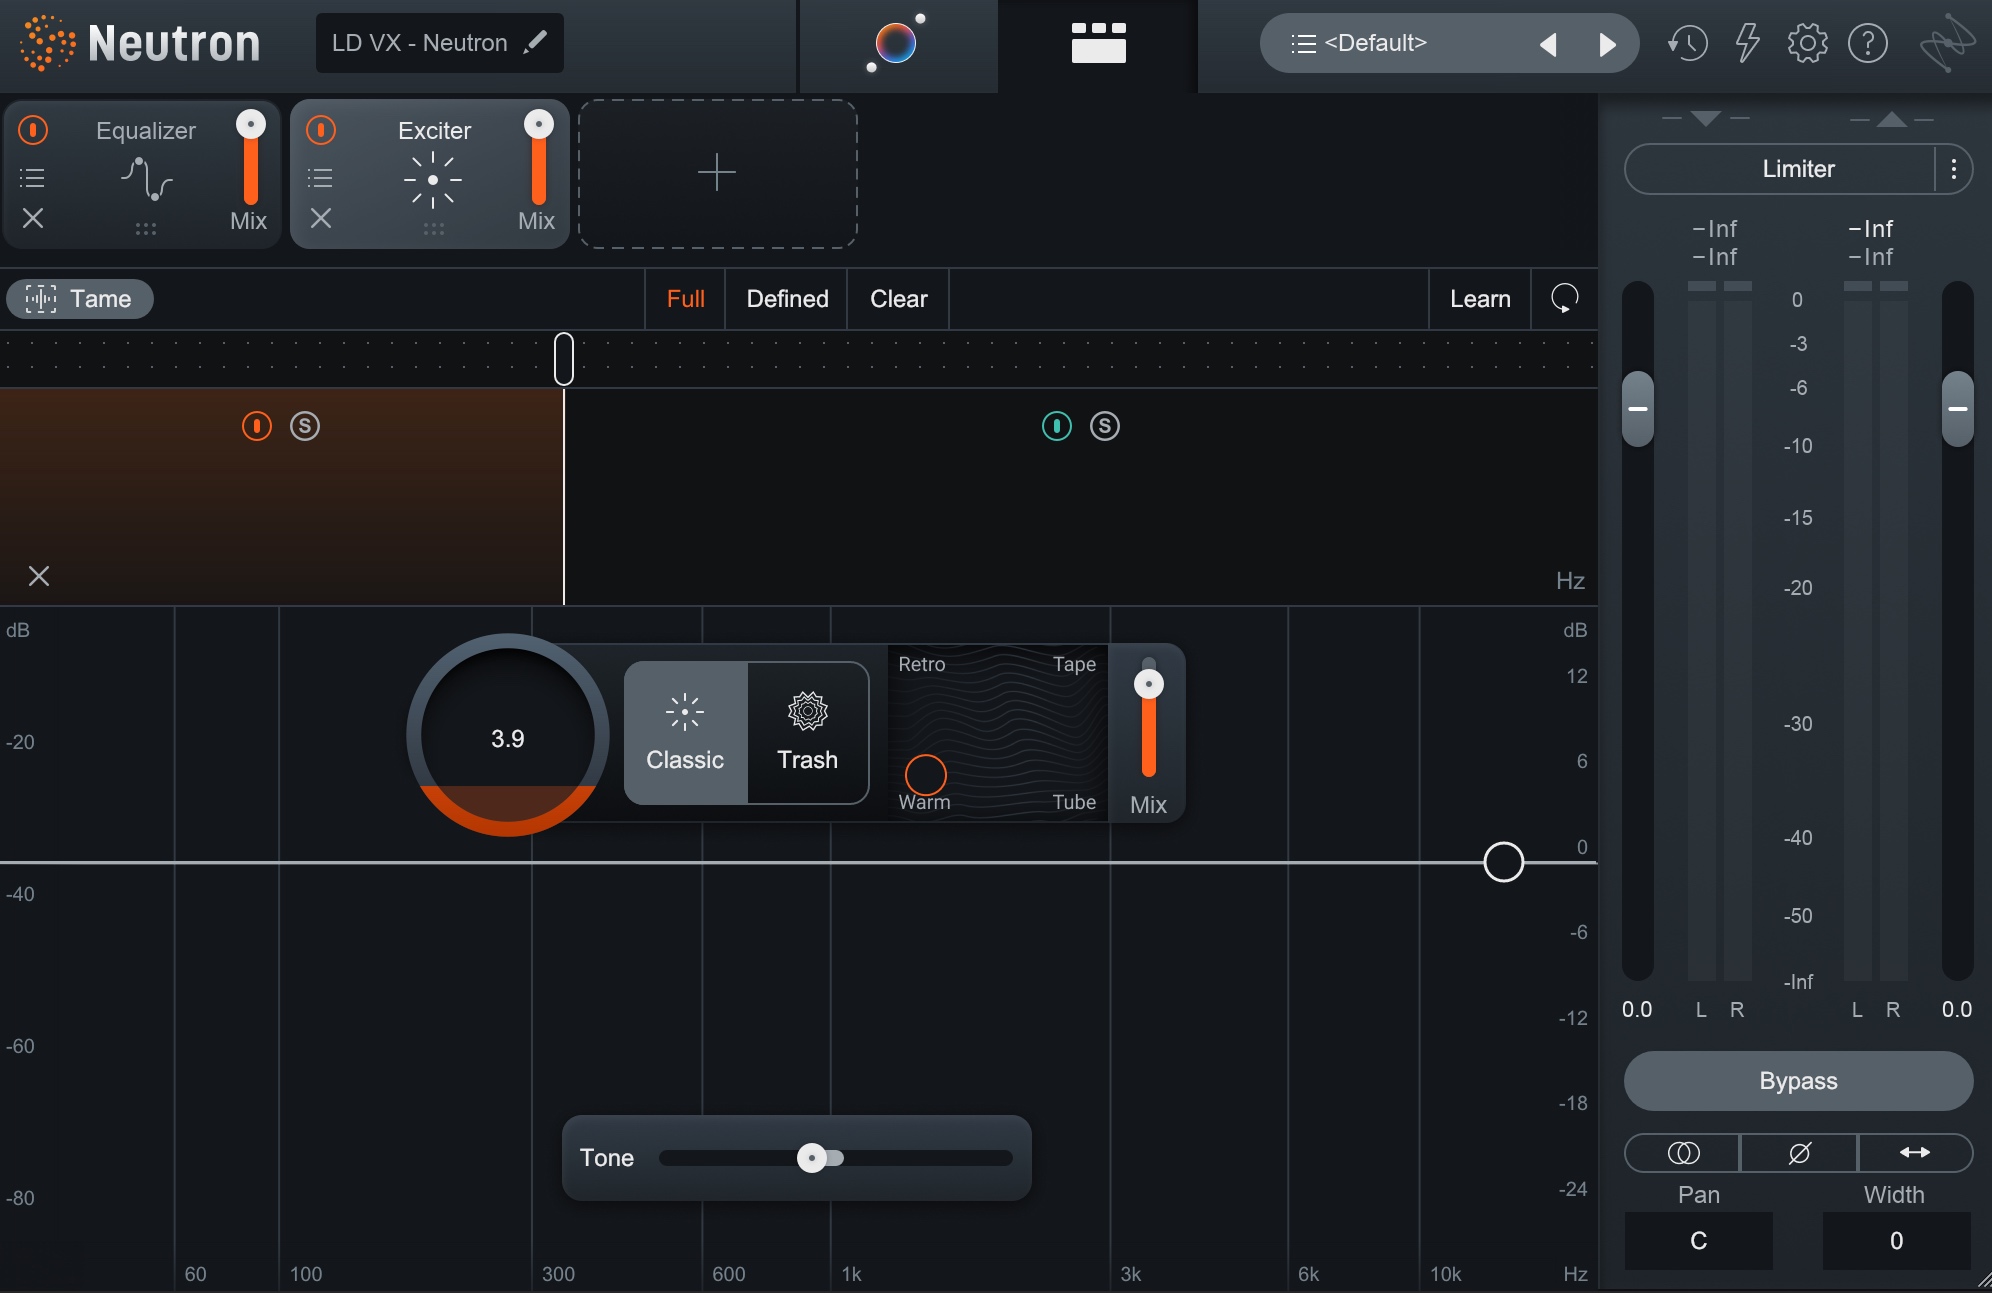Image resolution: width=1992 pixels, height=1293 pixels.
Task: Select the Equalizer curve icon
Action: (147, 179)
